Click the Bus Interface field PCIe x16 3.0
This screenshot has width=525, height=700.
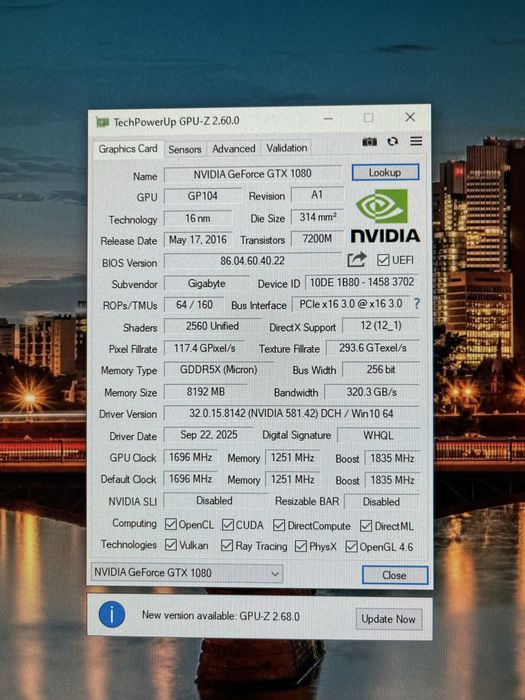(x=351, y=304)
